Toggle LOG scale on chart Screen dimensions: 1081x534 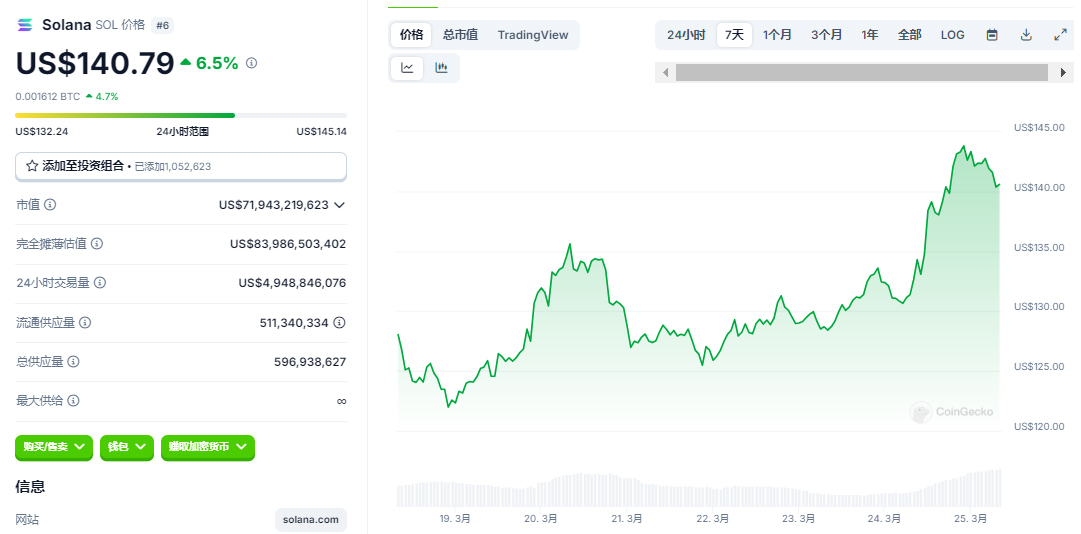952,35
